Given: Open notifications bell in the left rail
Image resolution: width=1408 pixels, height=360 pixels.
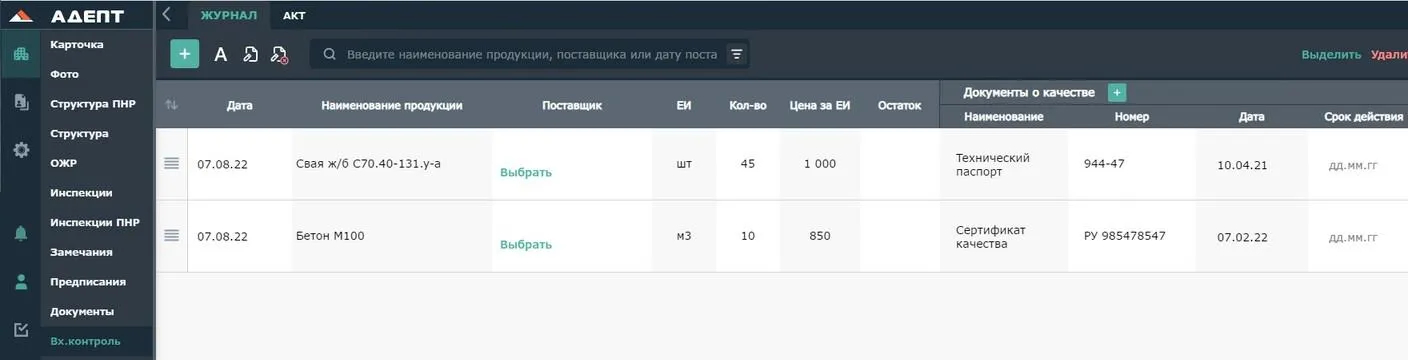Looking at the screenshot, I should (20, 234).
